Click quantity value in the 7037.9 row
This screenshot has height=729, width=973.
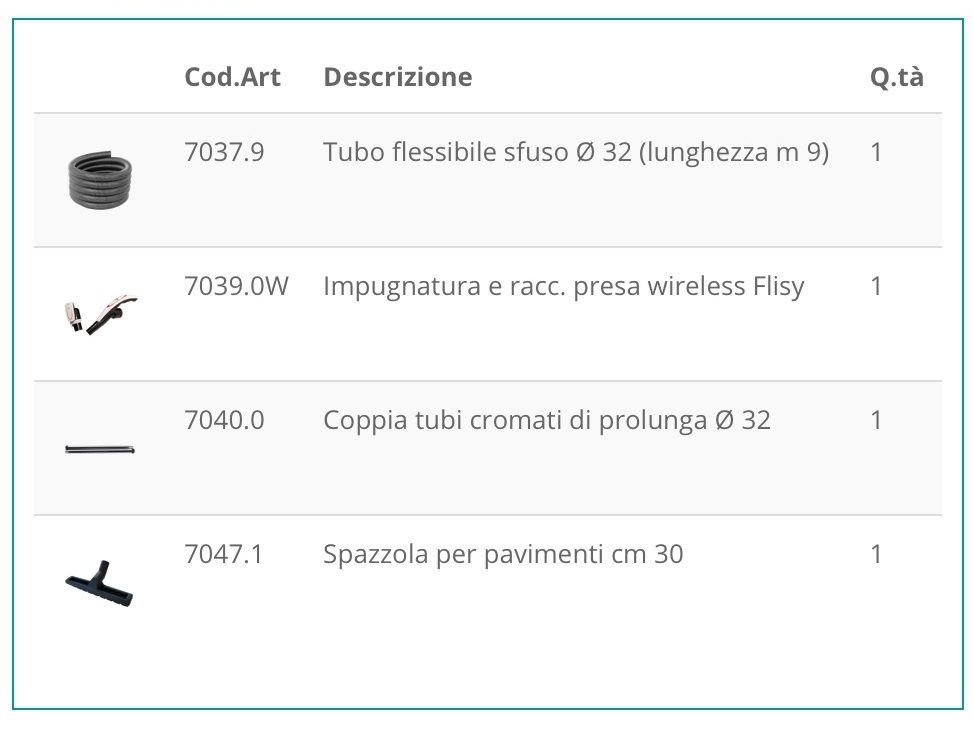pos(876,152)
